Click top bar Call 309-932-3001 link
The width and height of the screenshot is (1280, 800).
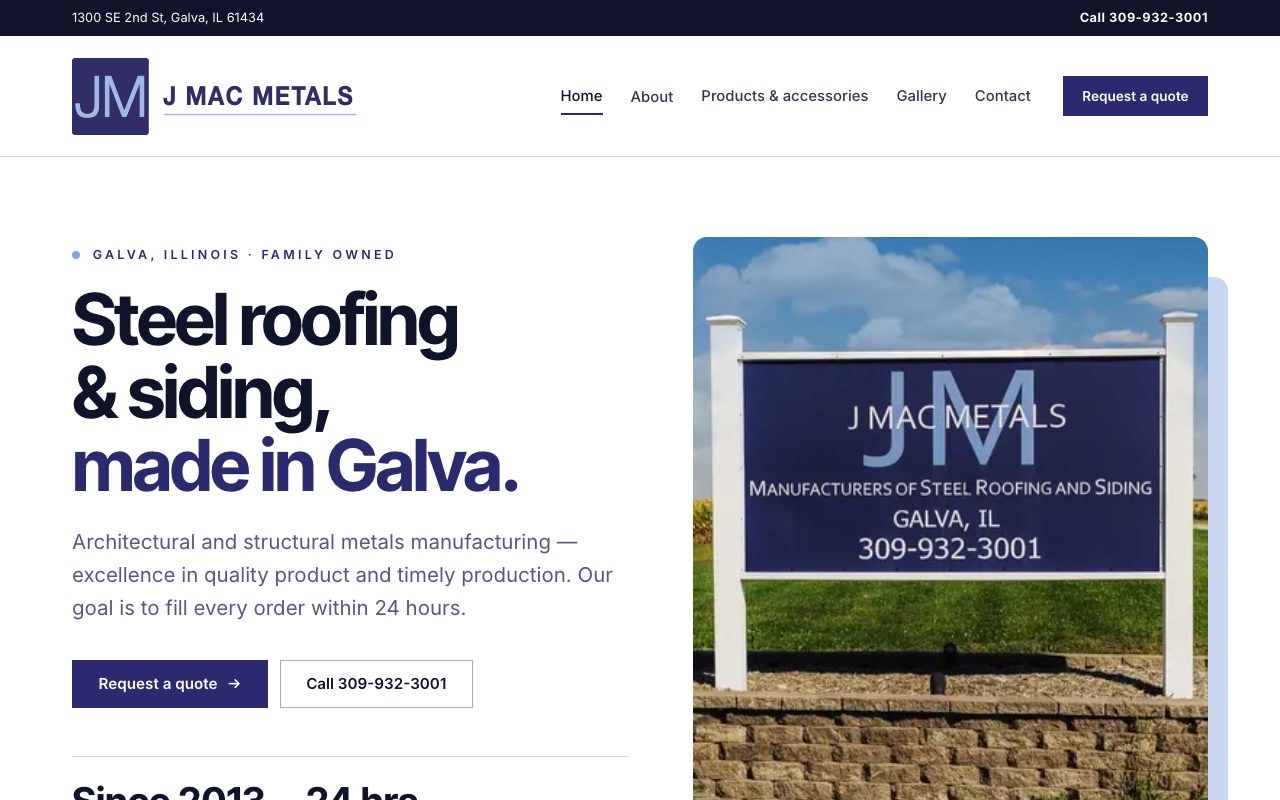[1143, 17]
